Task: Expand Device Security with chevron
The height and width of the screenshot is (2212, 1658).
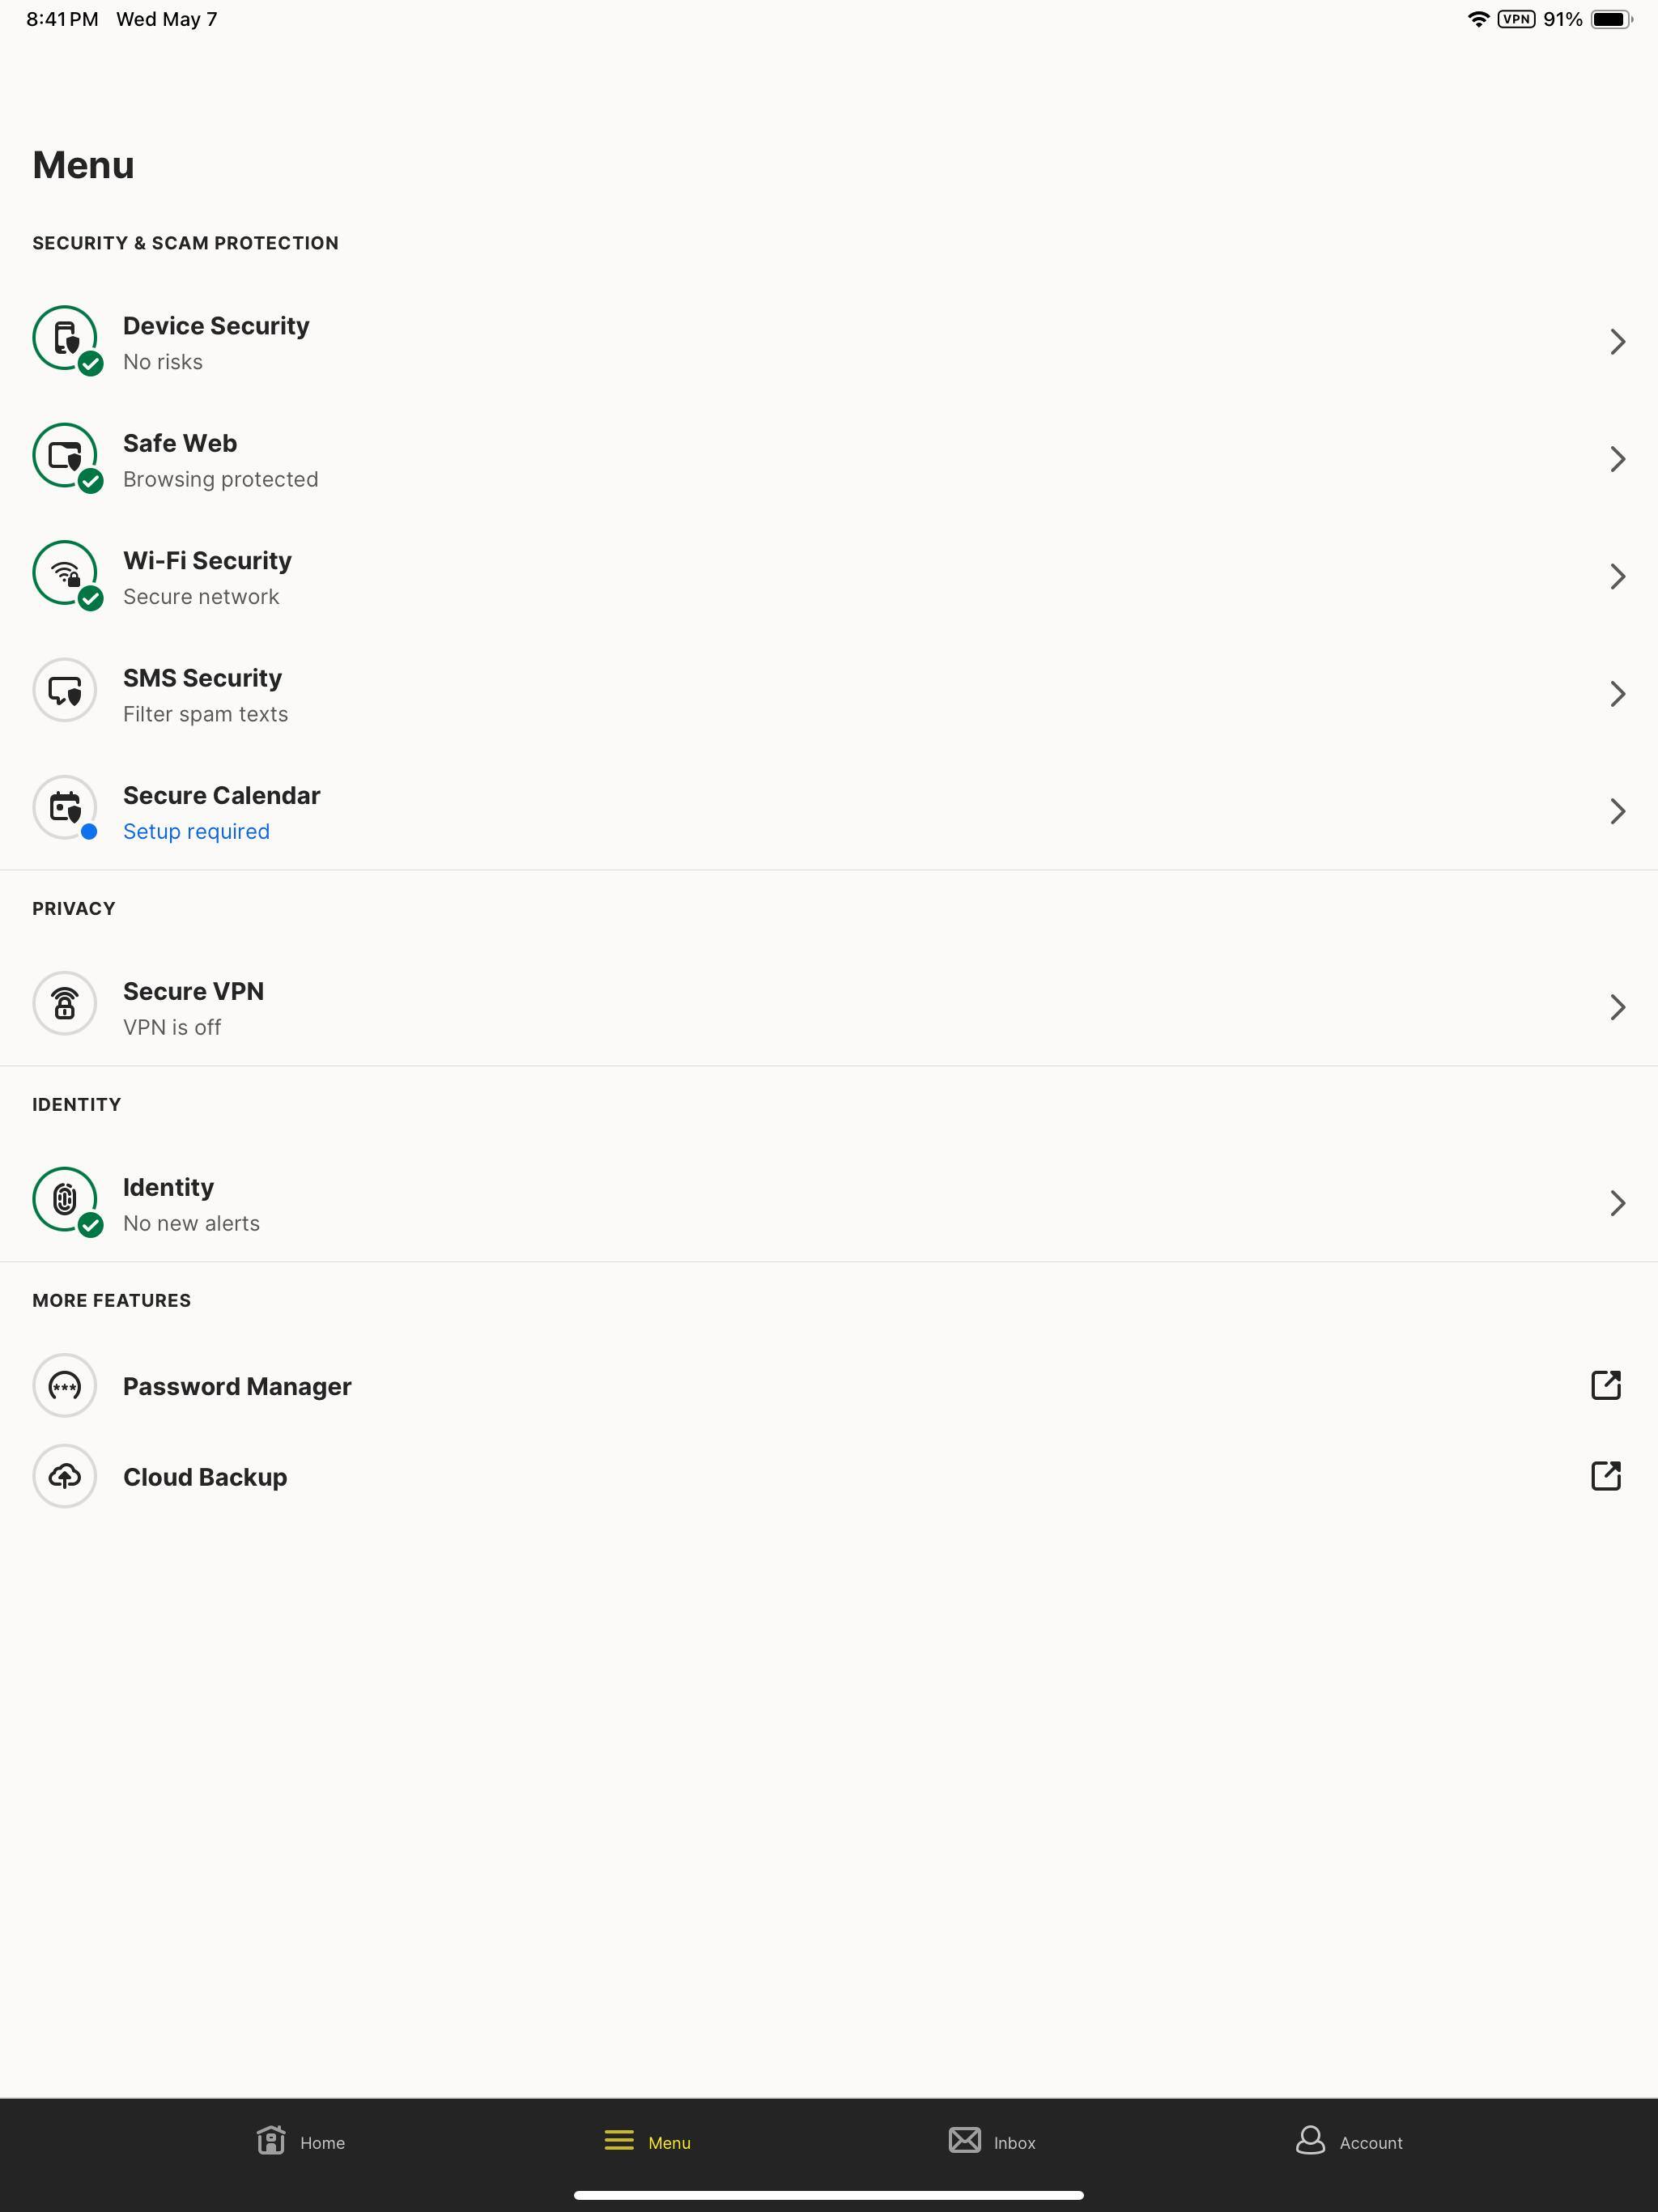Action: point(1617,342)
